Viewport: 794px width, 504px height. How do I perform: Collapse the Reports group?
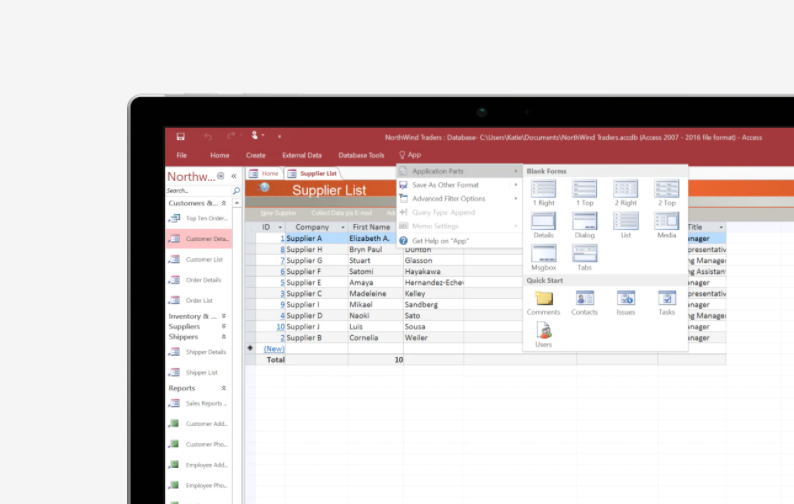point(223,388)
